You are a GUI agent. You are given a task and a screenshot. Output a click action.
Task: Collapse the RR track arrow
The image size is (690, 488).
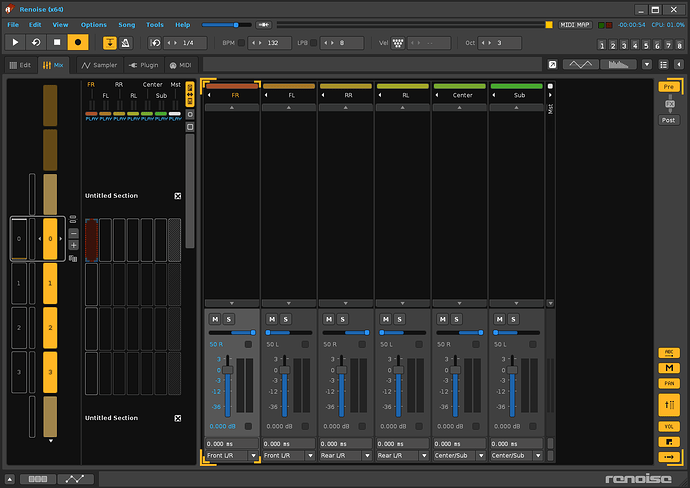point(323,95)
